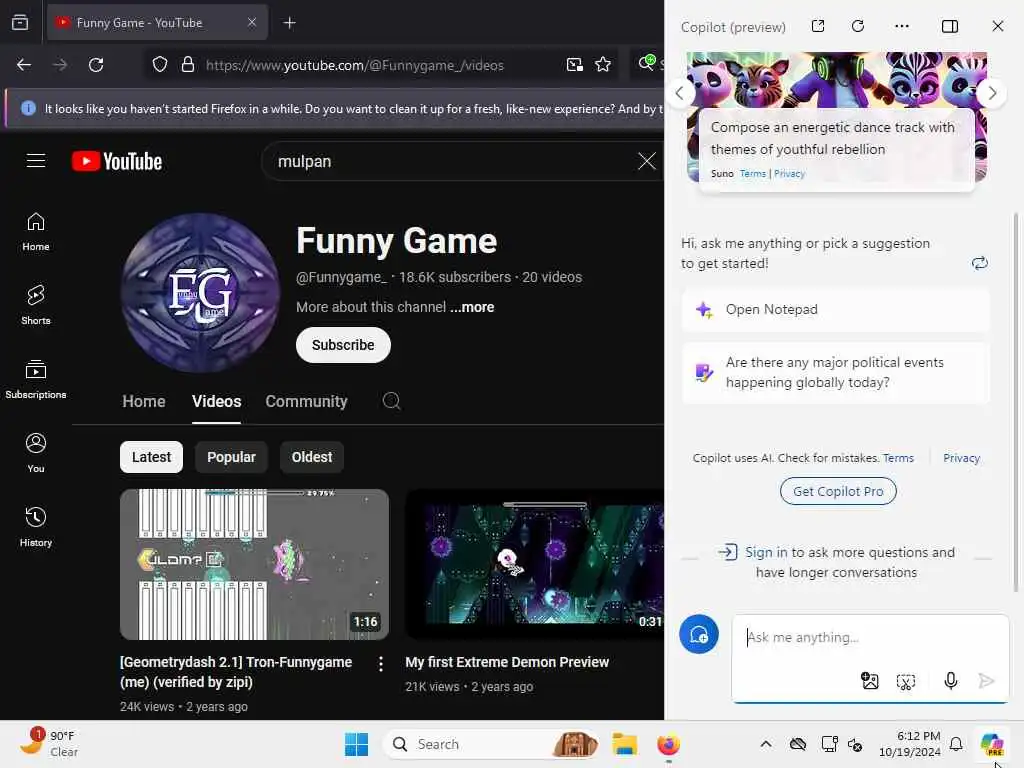1024x768 pixels.
Task: Refresh Copilot suggestions icon
Action: tap(980, 263)
